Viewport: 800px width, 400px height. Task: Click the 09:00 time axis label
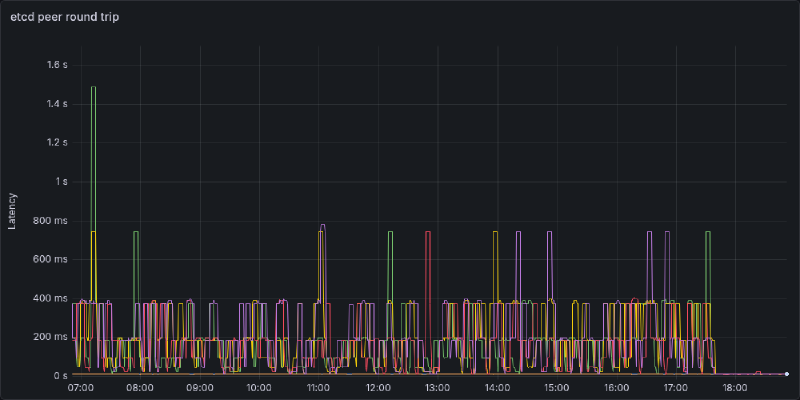tap(200, 388)
